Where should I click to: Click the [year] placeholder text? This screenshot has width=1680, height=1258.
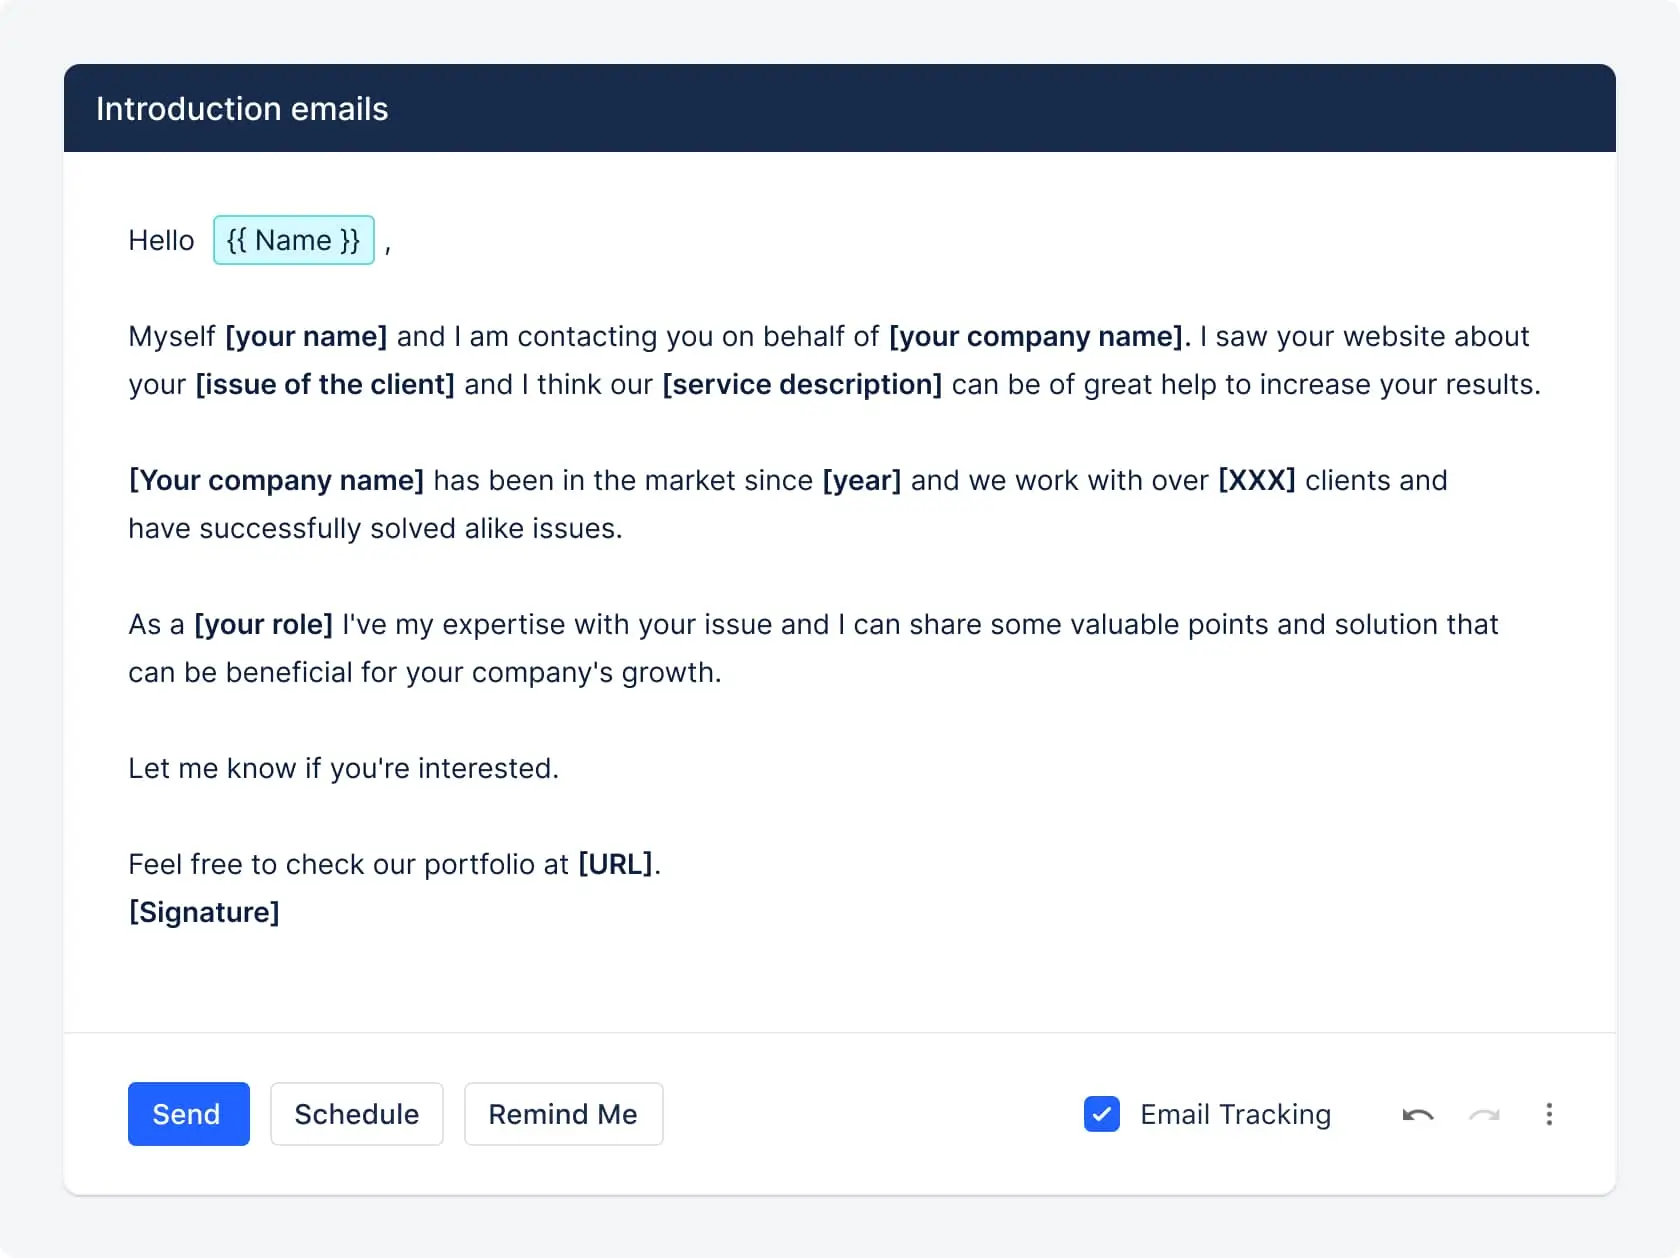(x=862, y=481)
